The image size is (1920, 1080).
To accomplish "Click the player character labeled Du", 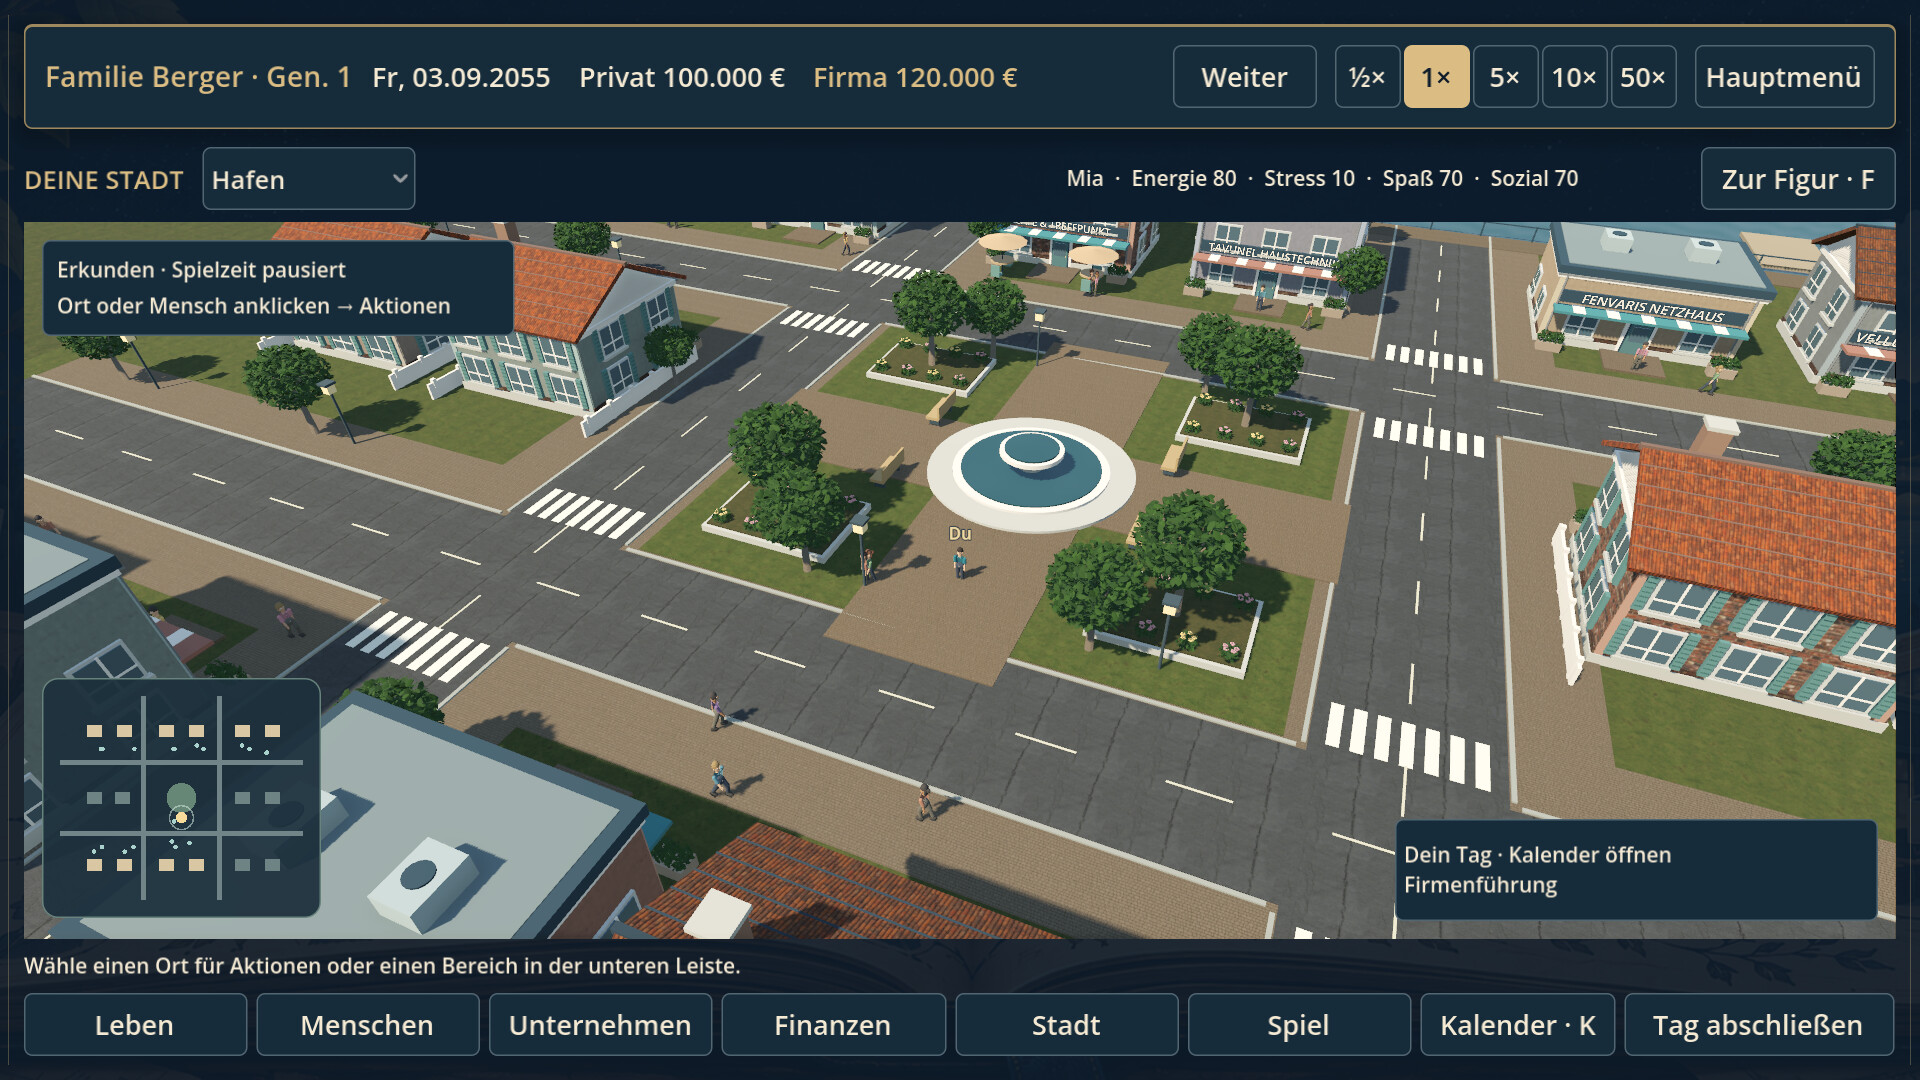I will (x=960, y=563).
